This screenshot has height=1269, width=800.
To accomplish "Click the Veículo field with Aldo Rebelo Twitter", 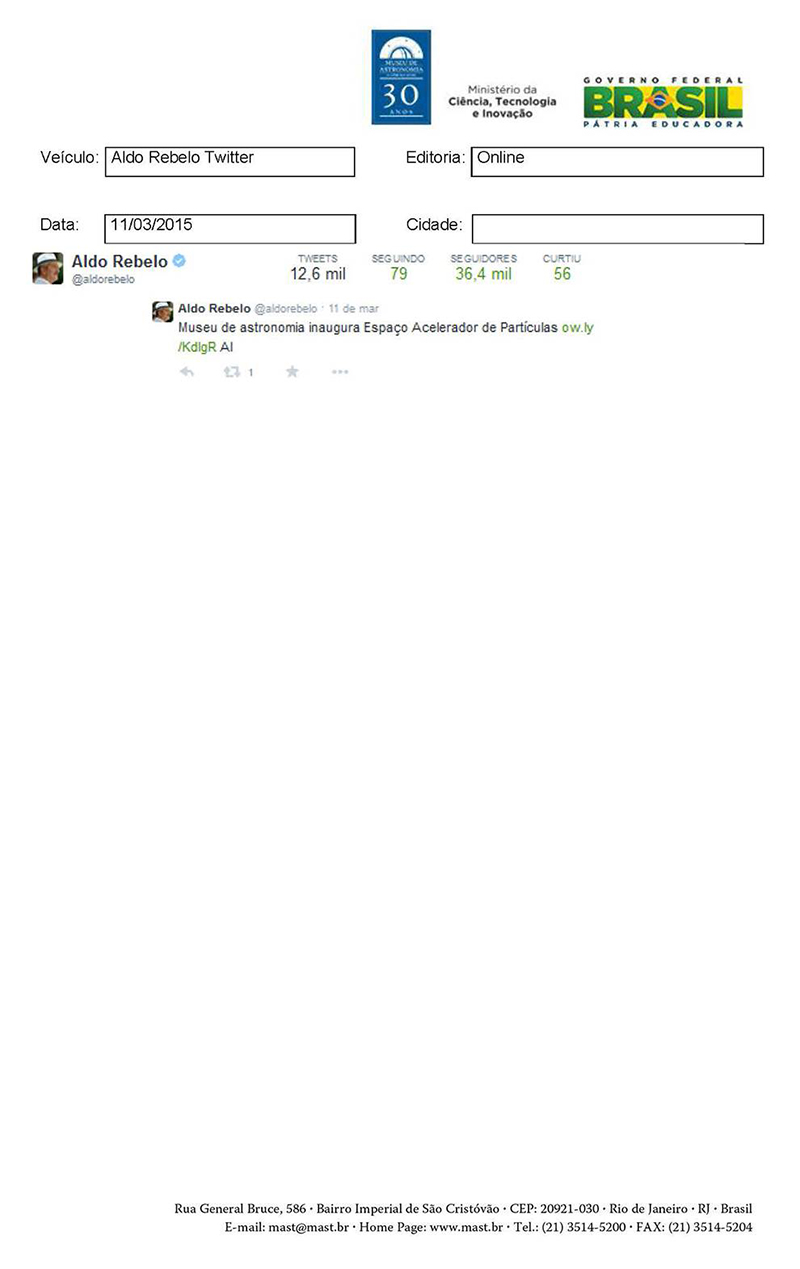I will [x=230, y=162].
